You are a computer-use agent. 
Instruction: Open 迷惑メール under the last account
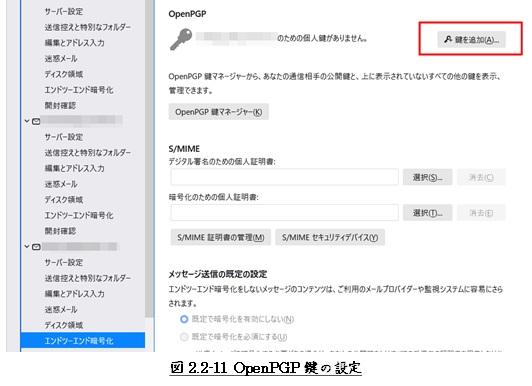61,309
